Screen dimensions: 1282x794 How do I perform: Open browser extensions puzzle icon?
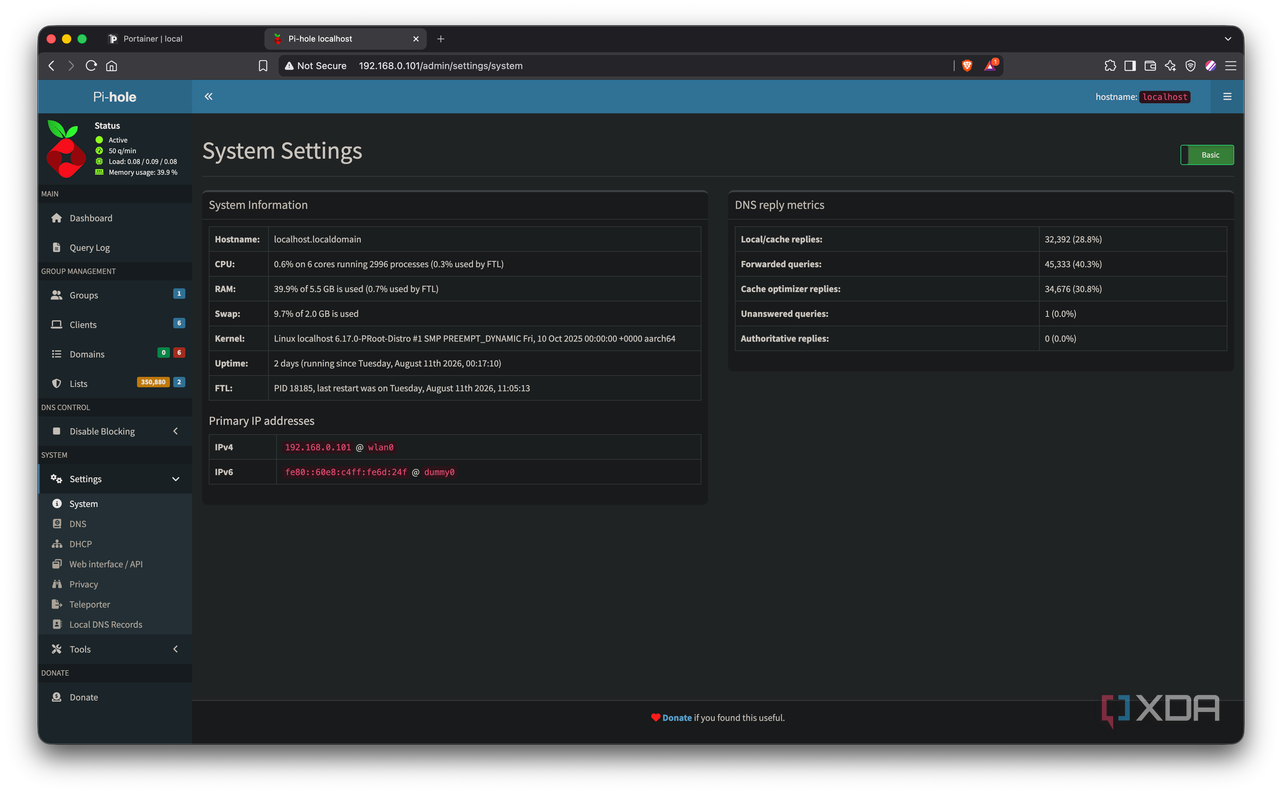1110,66
